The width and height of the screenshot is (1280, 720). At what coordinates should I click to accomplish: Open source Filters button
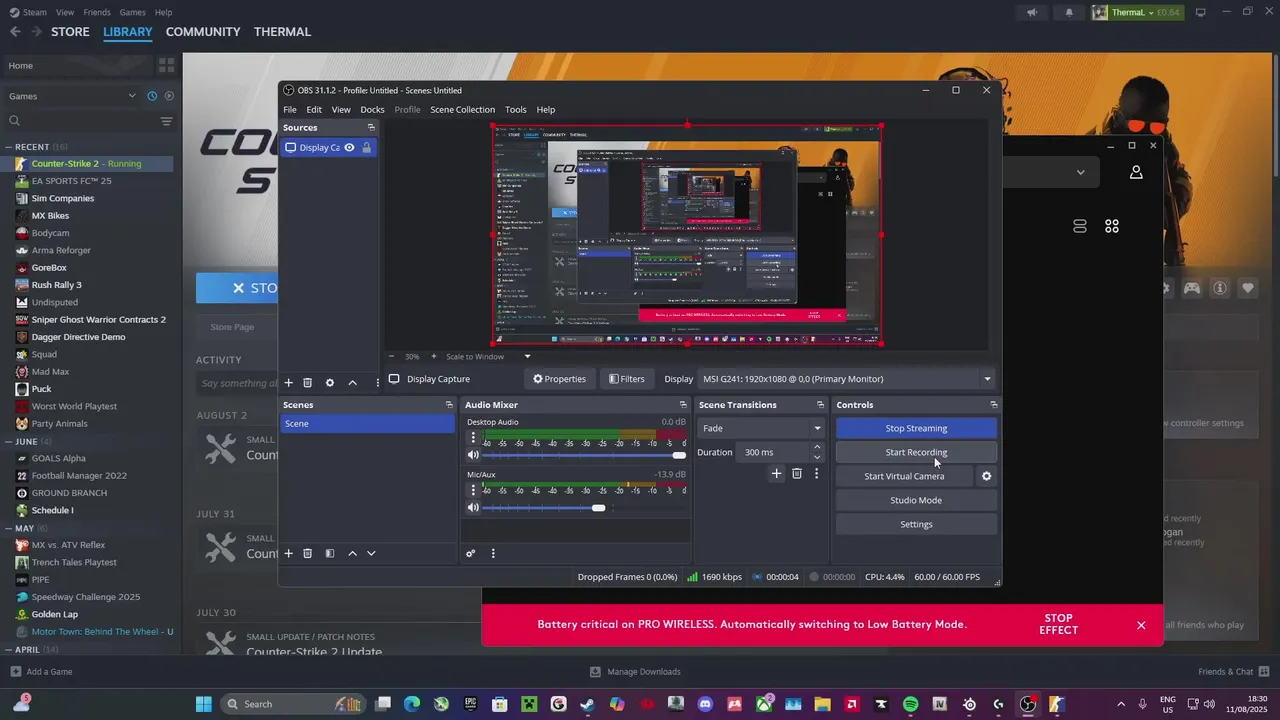click(627, 379)
